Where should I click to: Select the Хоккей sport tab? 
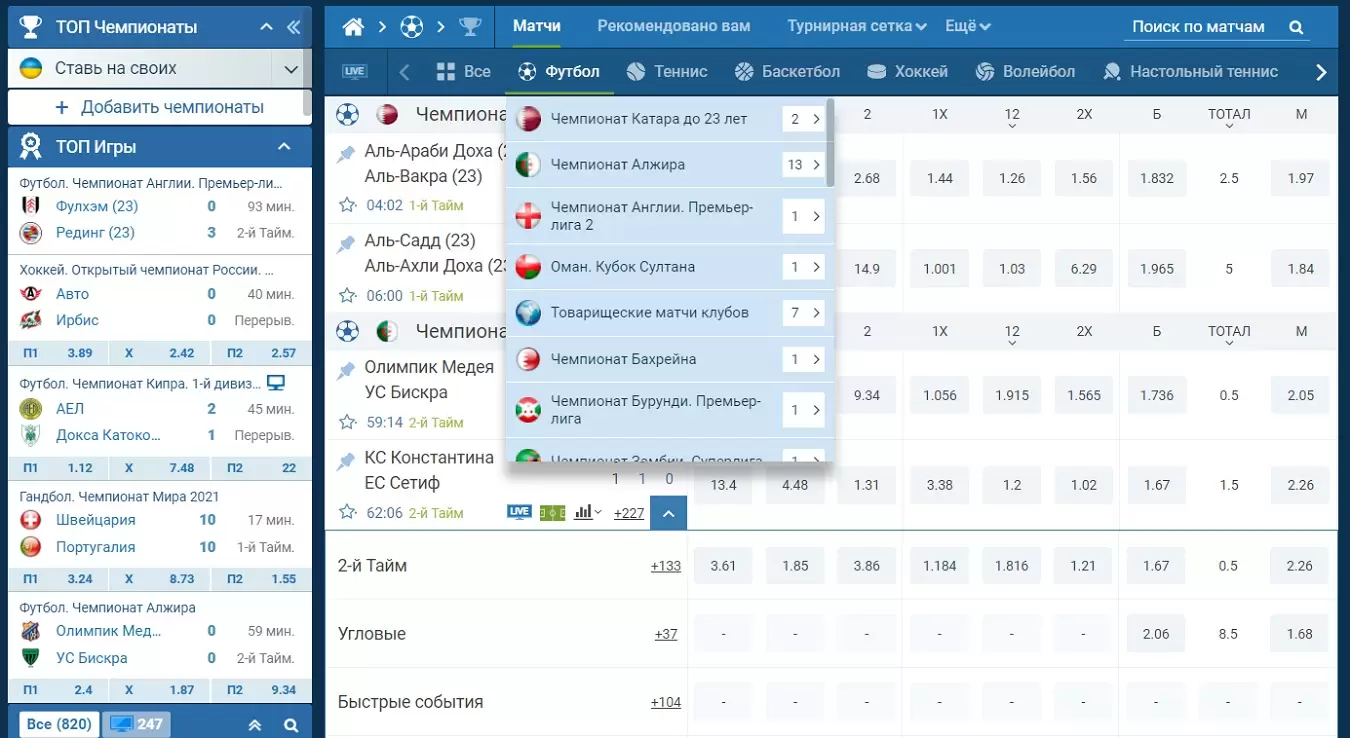(907, 72)
